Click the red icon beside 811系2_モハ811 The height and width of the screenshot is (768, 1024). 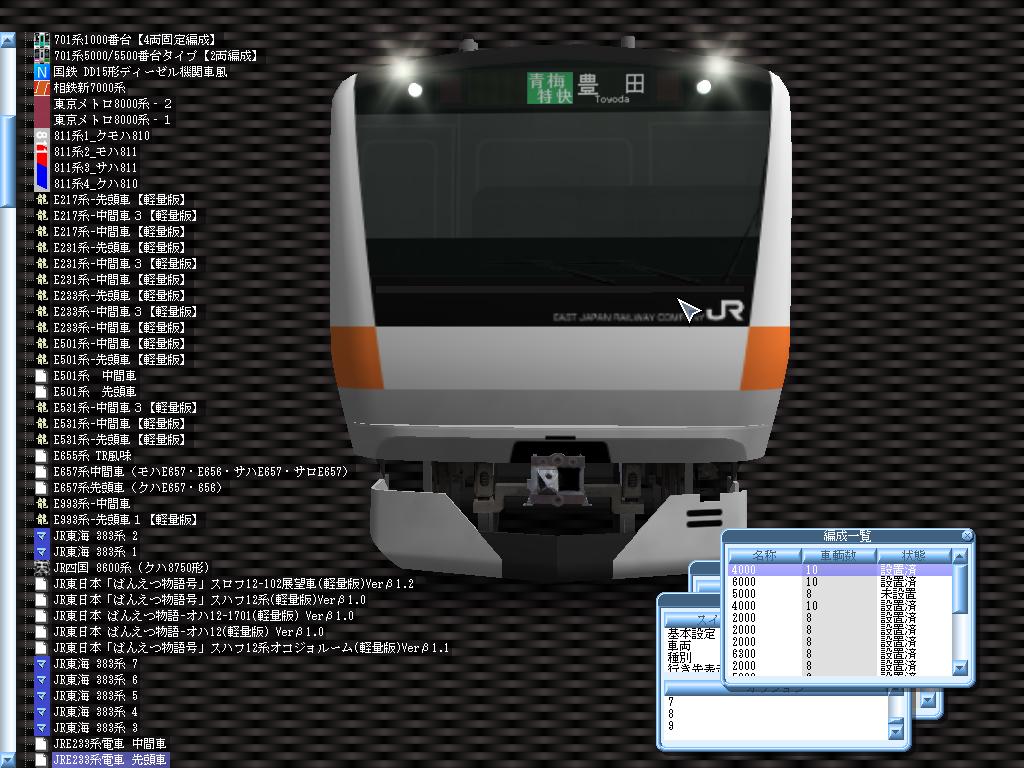(x=42, y=152)
